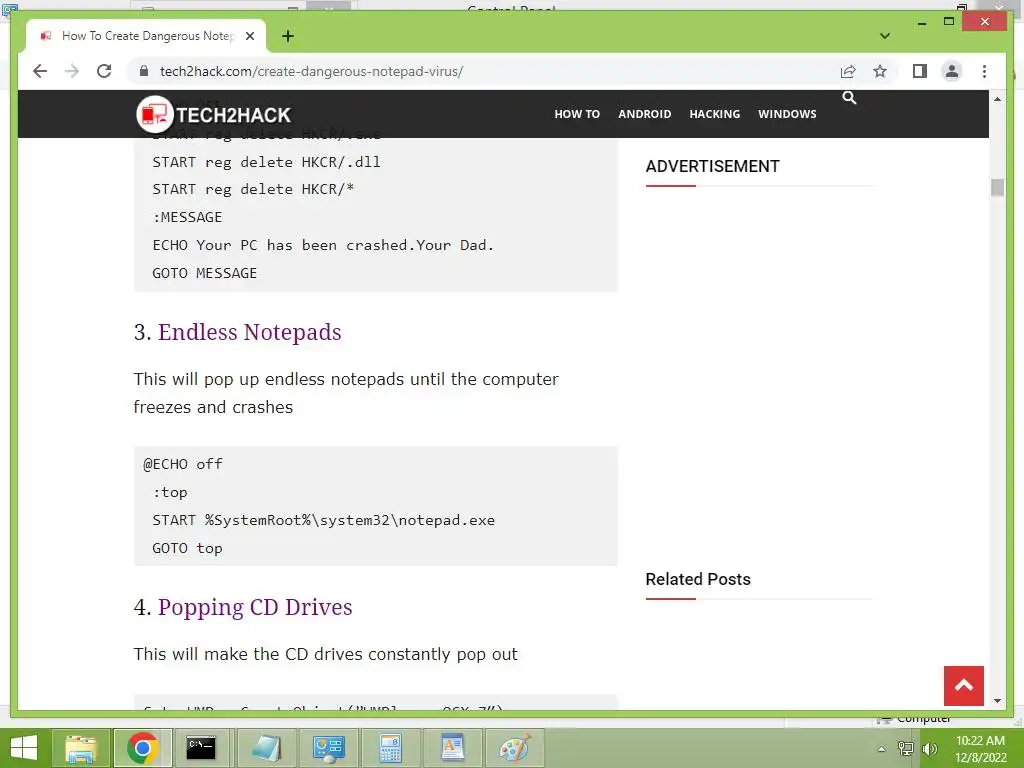Screen dimensions: 1024x768
Task: Open the notepad-style taskbar icon
Action: point(266,748)
